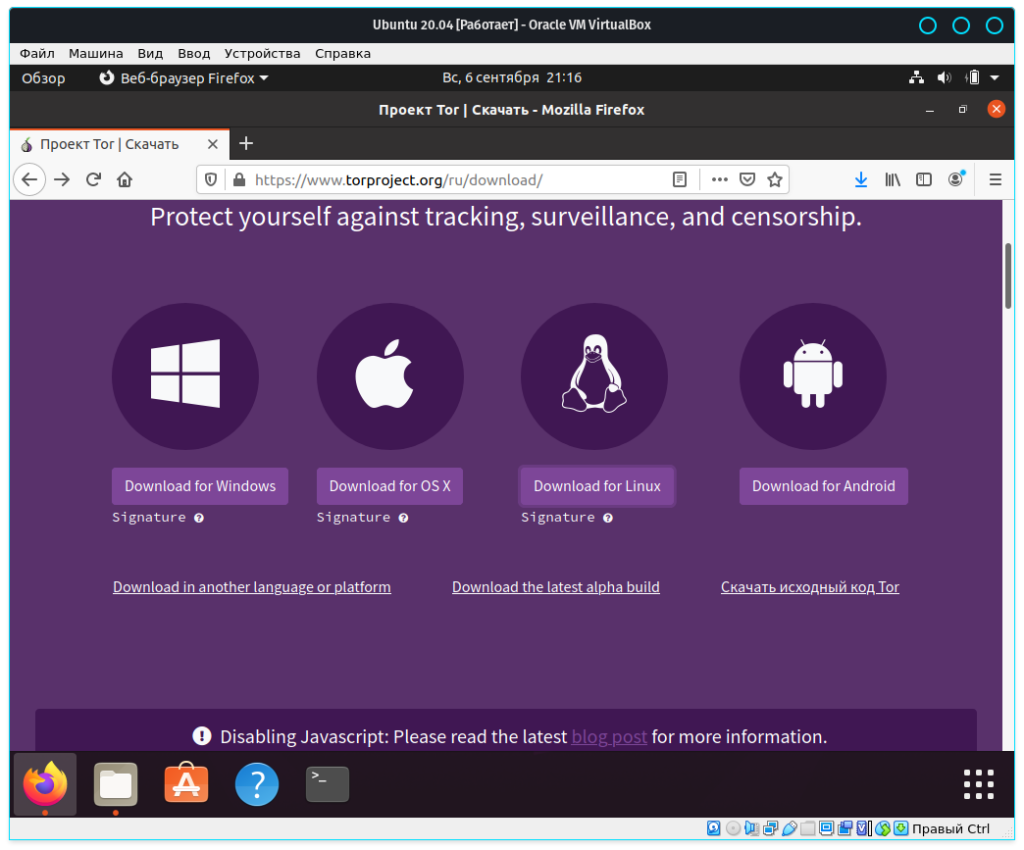This screenshot has height=850, width=1024.
Task: Click the page vertical scrollbar thumb
Action: pyautogui.click(x=1009, y=274)
